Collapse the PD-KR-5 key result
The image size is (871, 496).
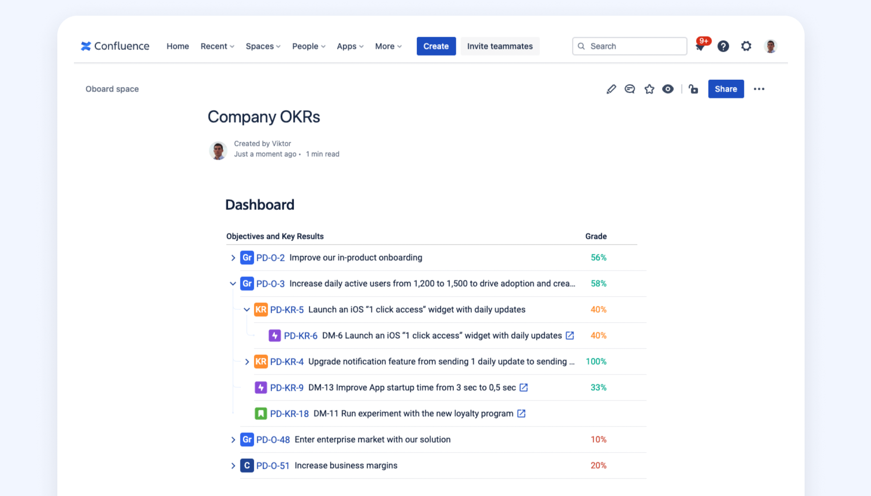[x=247, y=309]
